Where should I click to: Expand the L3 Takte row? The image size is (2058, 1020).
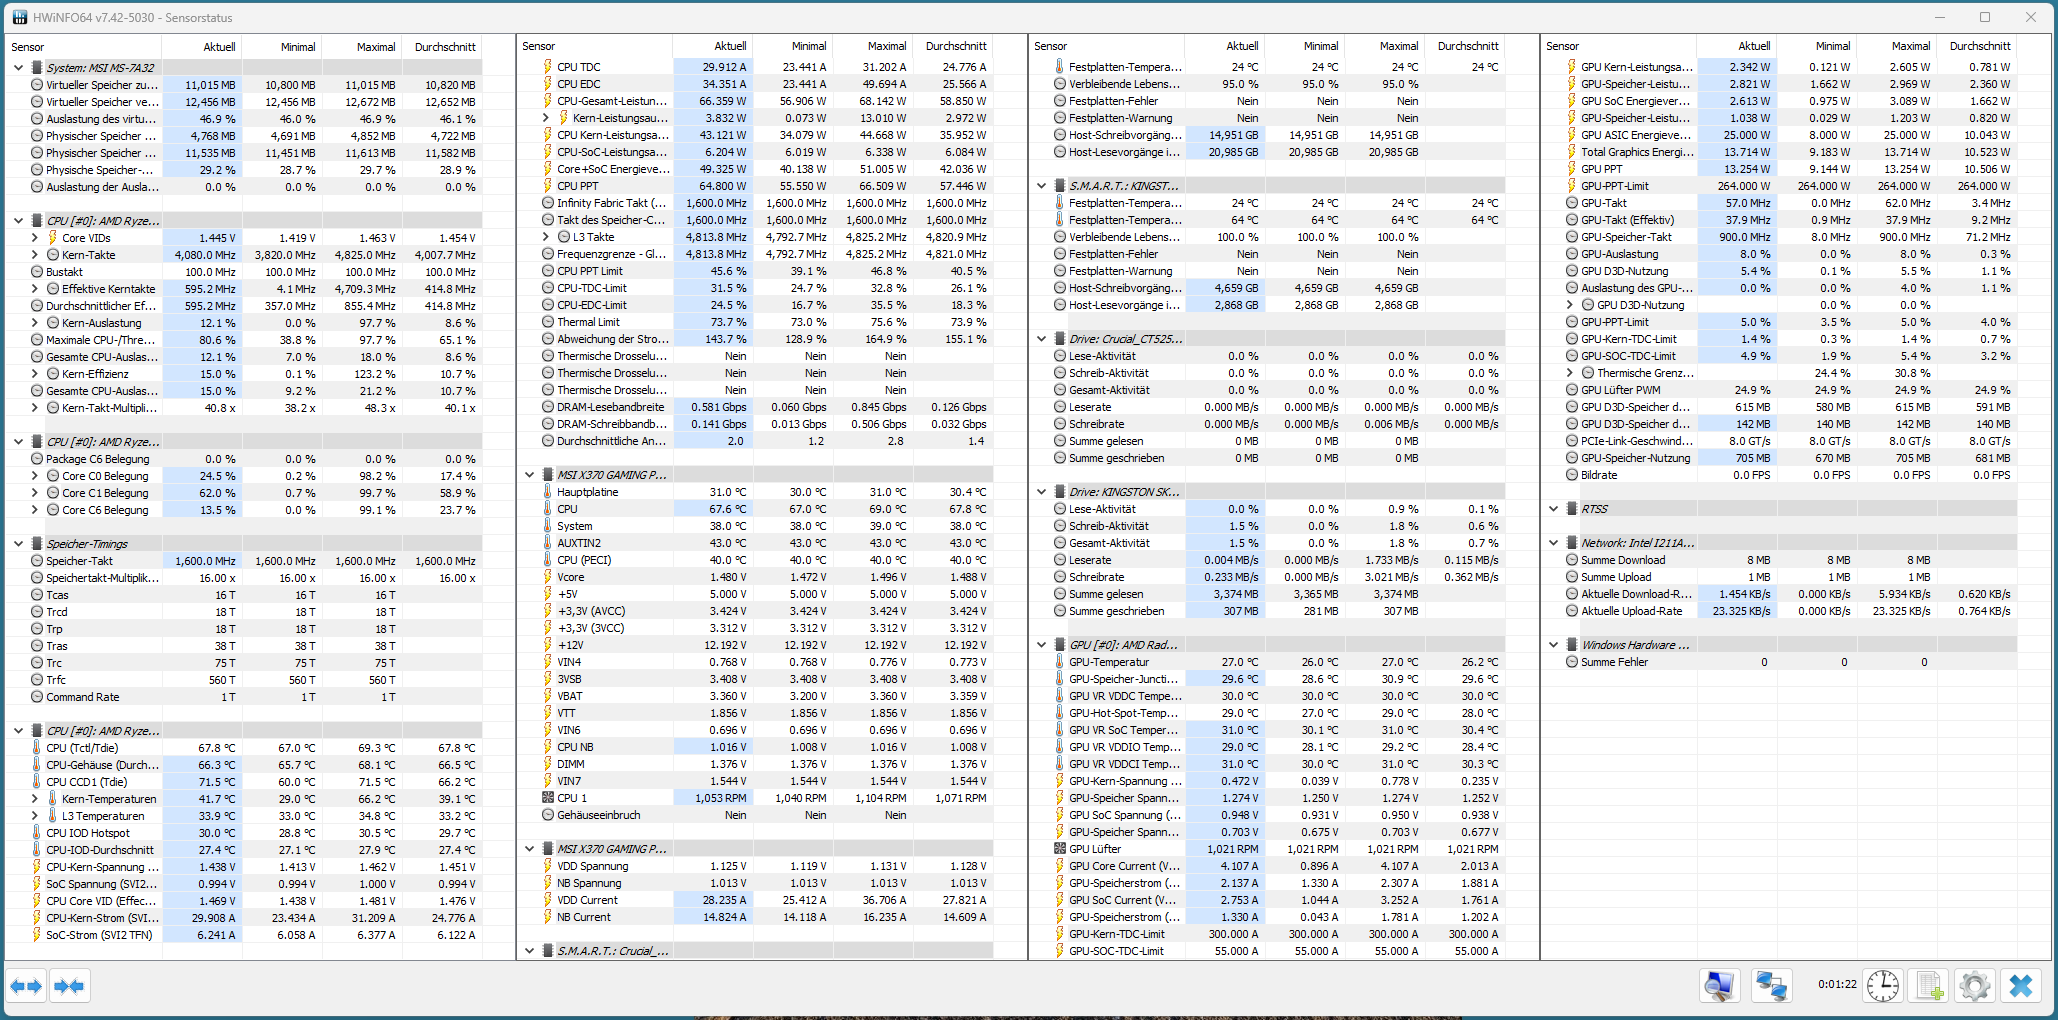click(x=545, y=237)
